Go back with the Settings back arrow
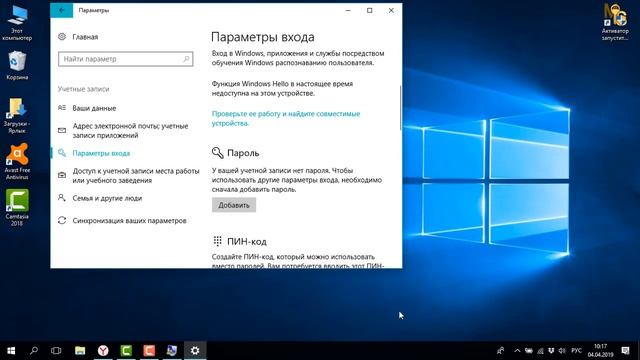Viewport: 640px width, 360px height. [x=62, y=11]
